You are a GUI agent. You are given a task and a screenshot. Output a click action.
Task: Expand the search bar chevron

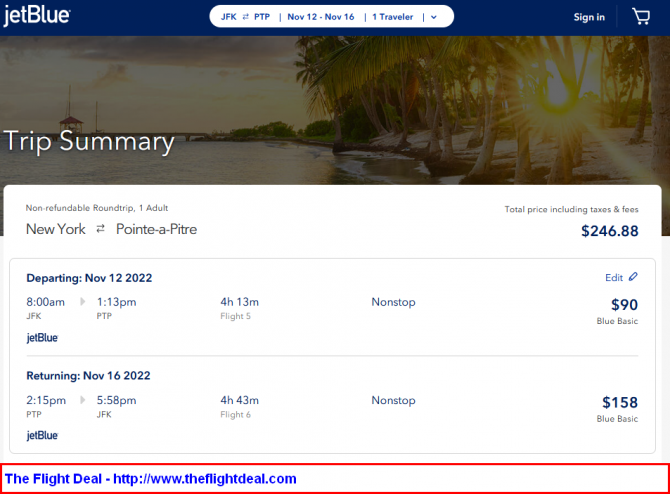point(433,17)
